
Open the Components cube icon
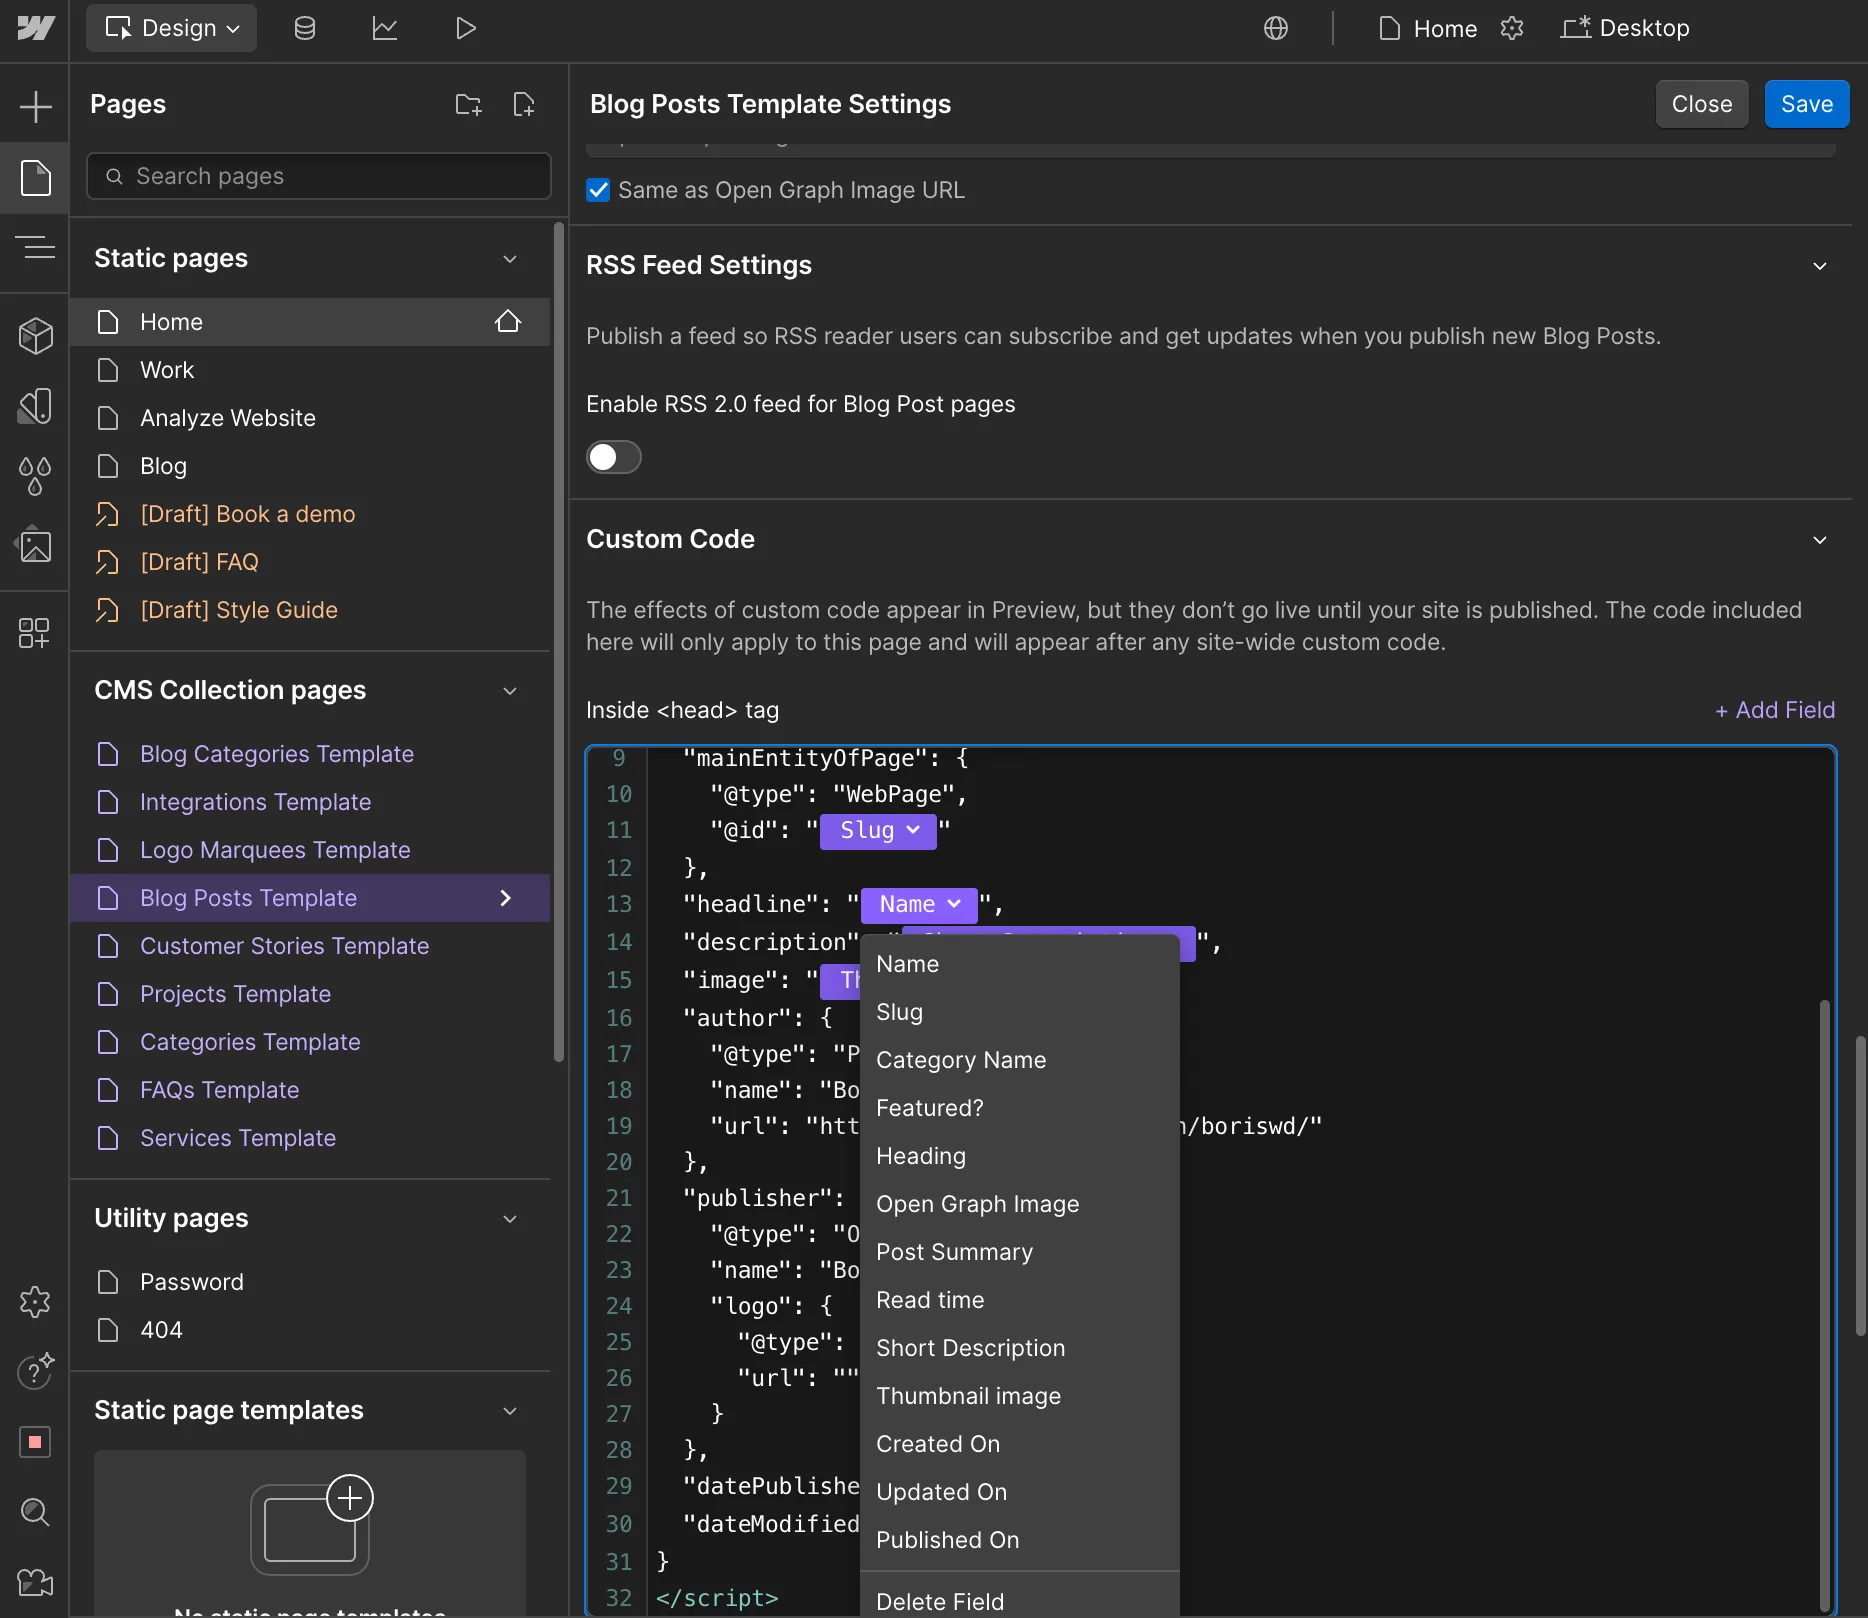[x=35, y=336]
